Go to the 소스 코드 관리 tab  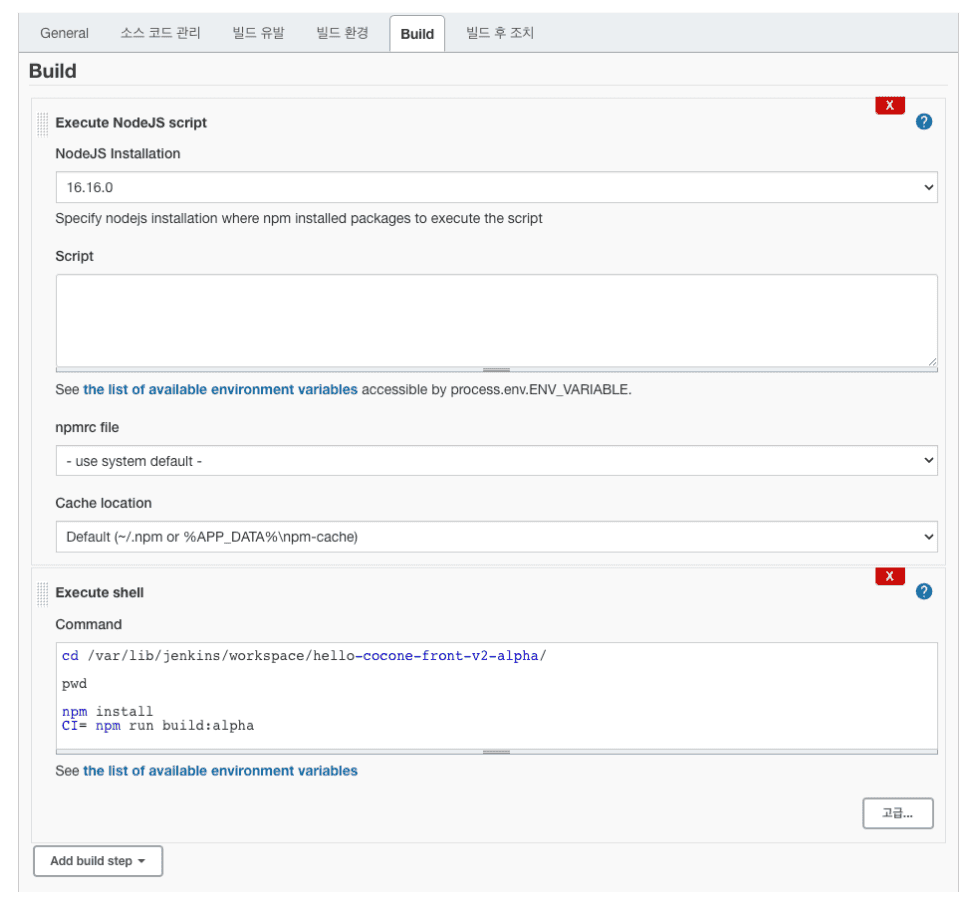coord(160,33)
